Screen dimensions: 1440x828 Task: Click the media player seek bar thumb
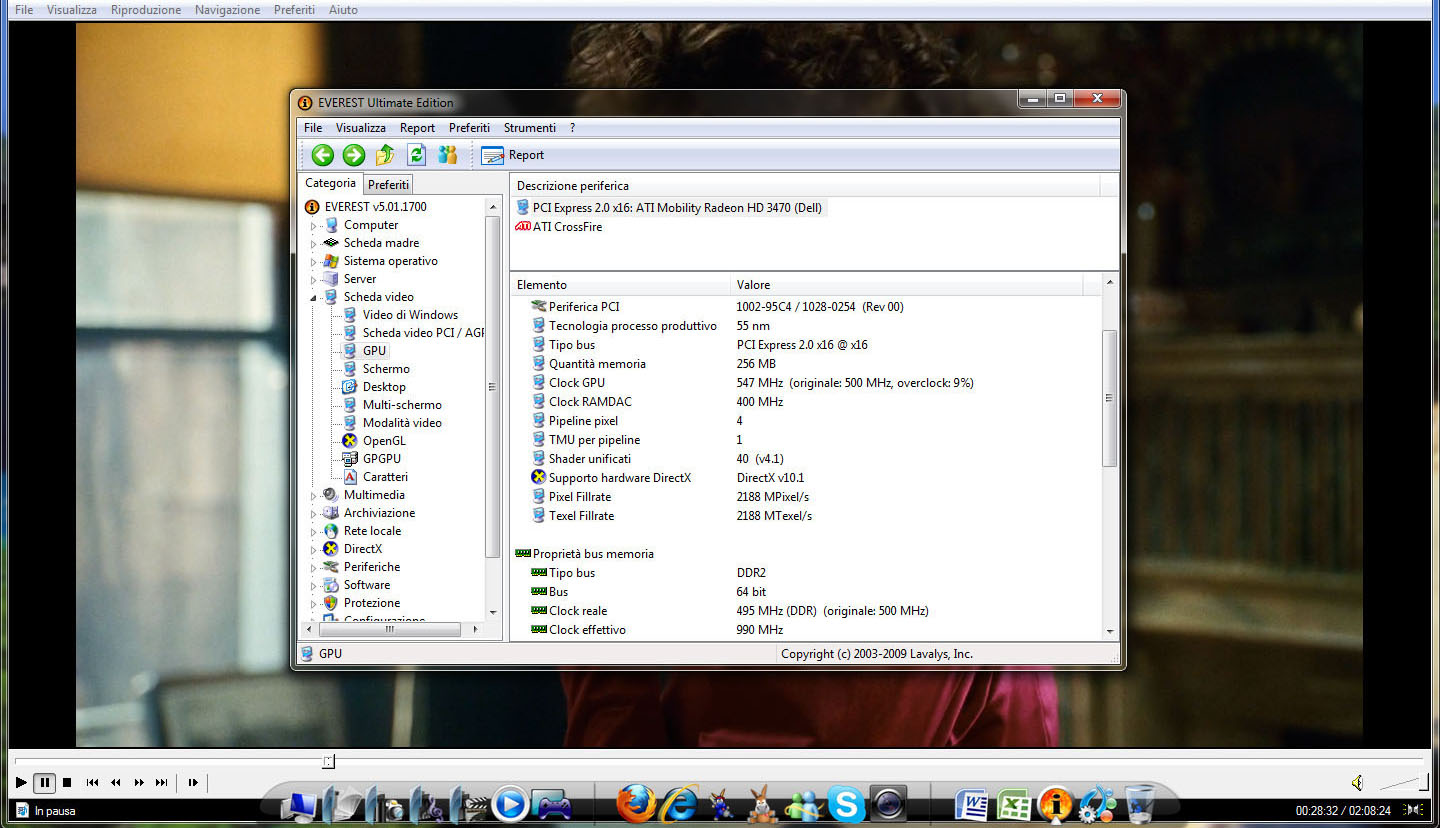[x=328, y=762]
